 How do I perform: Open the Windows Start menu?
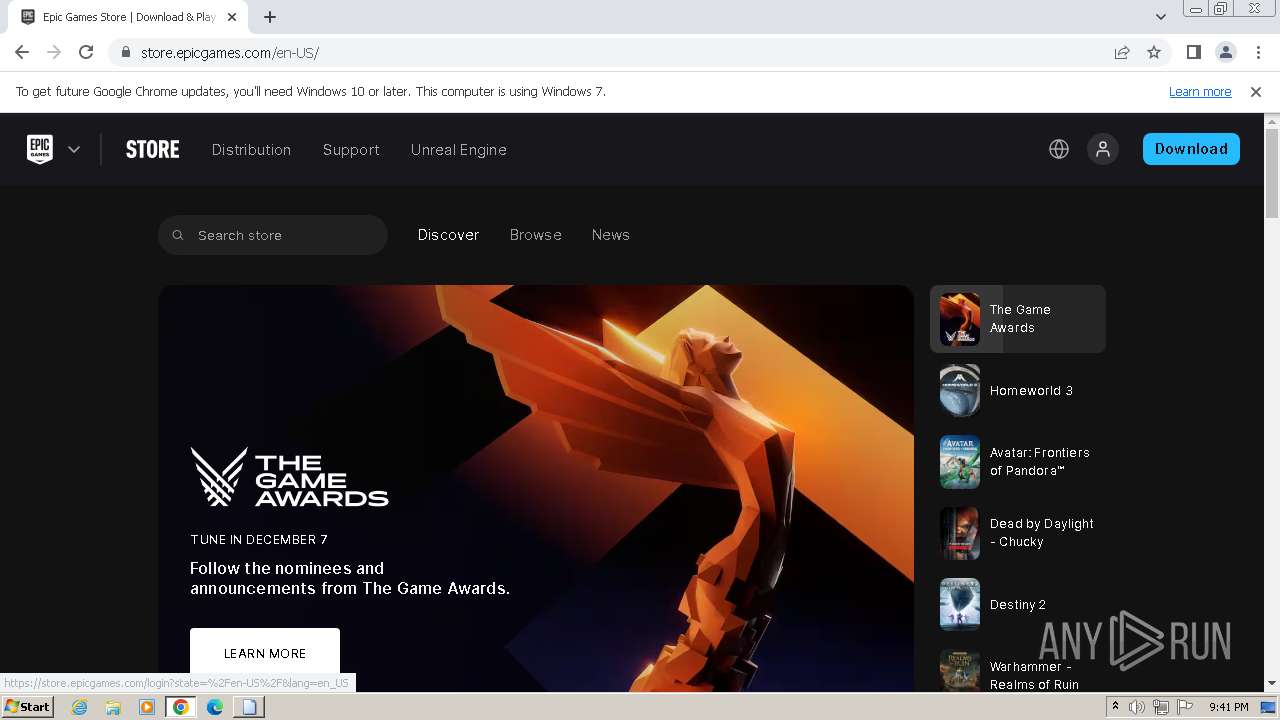[28, 706]
